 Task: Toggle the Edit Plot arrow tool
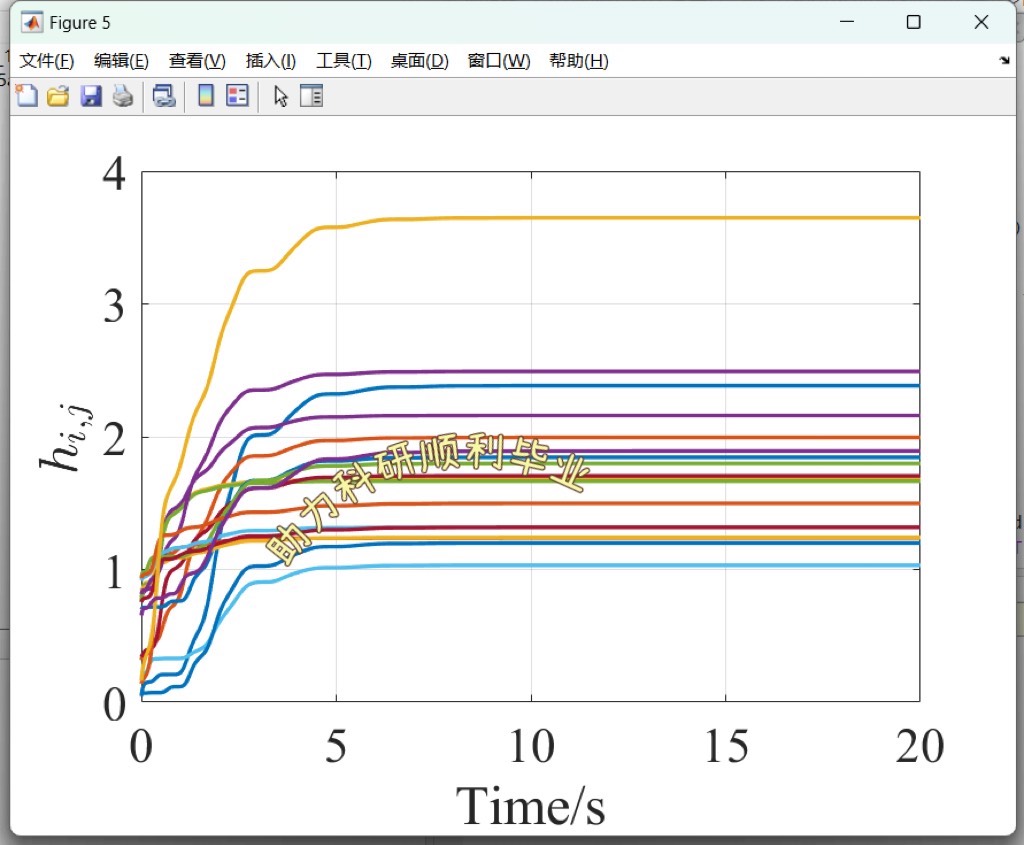coord(281,97)
